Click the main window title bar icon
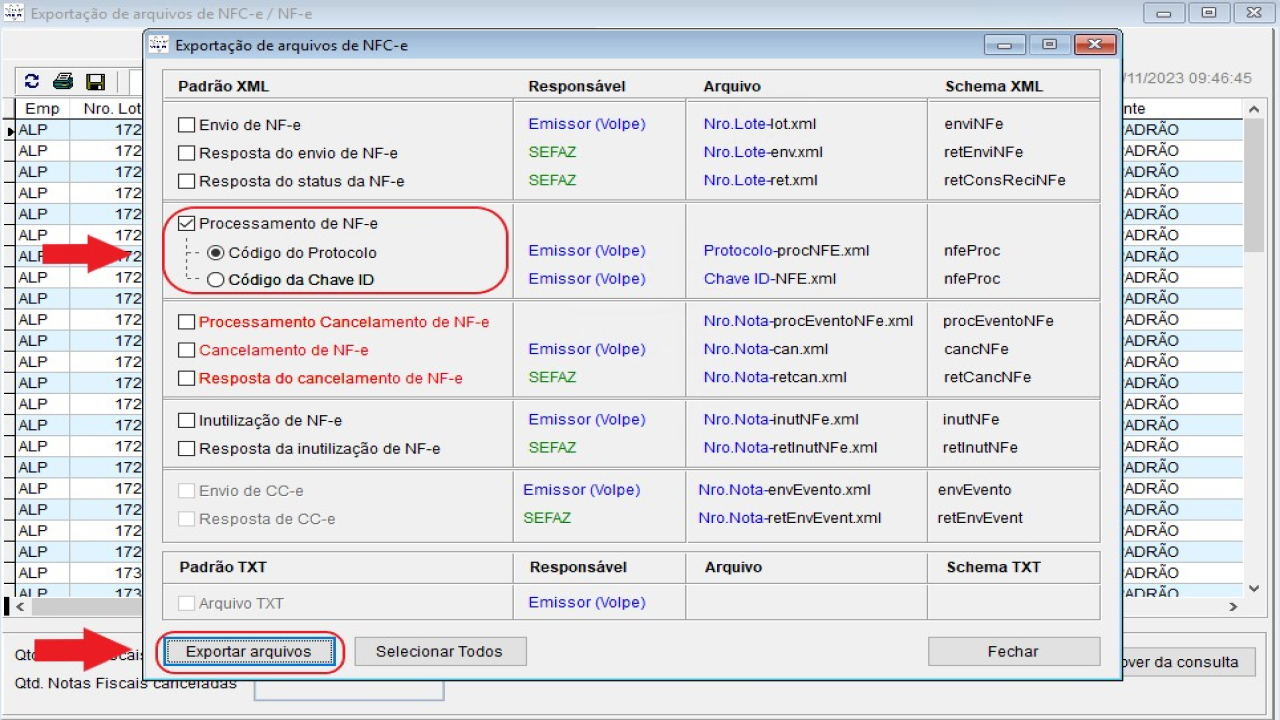Image resolution: width=1280 pixels, height=720 pixels. (14, 14)
